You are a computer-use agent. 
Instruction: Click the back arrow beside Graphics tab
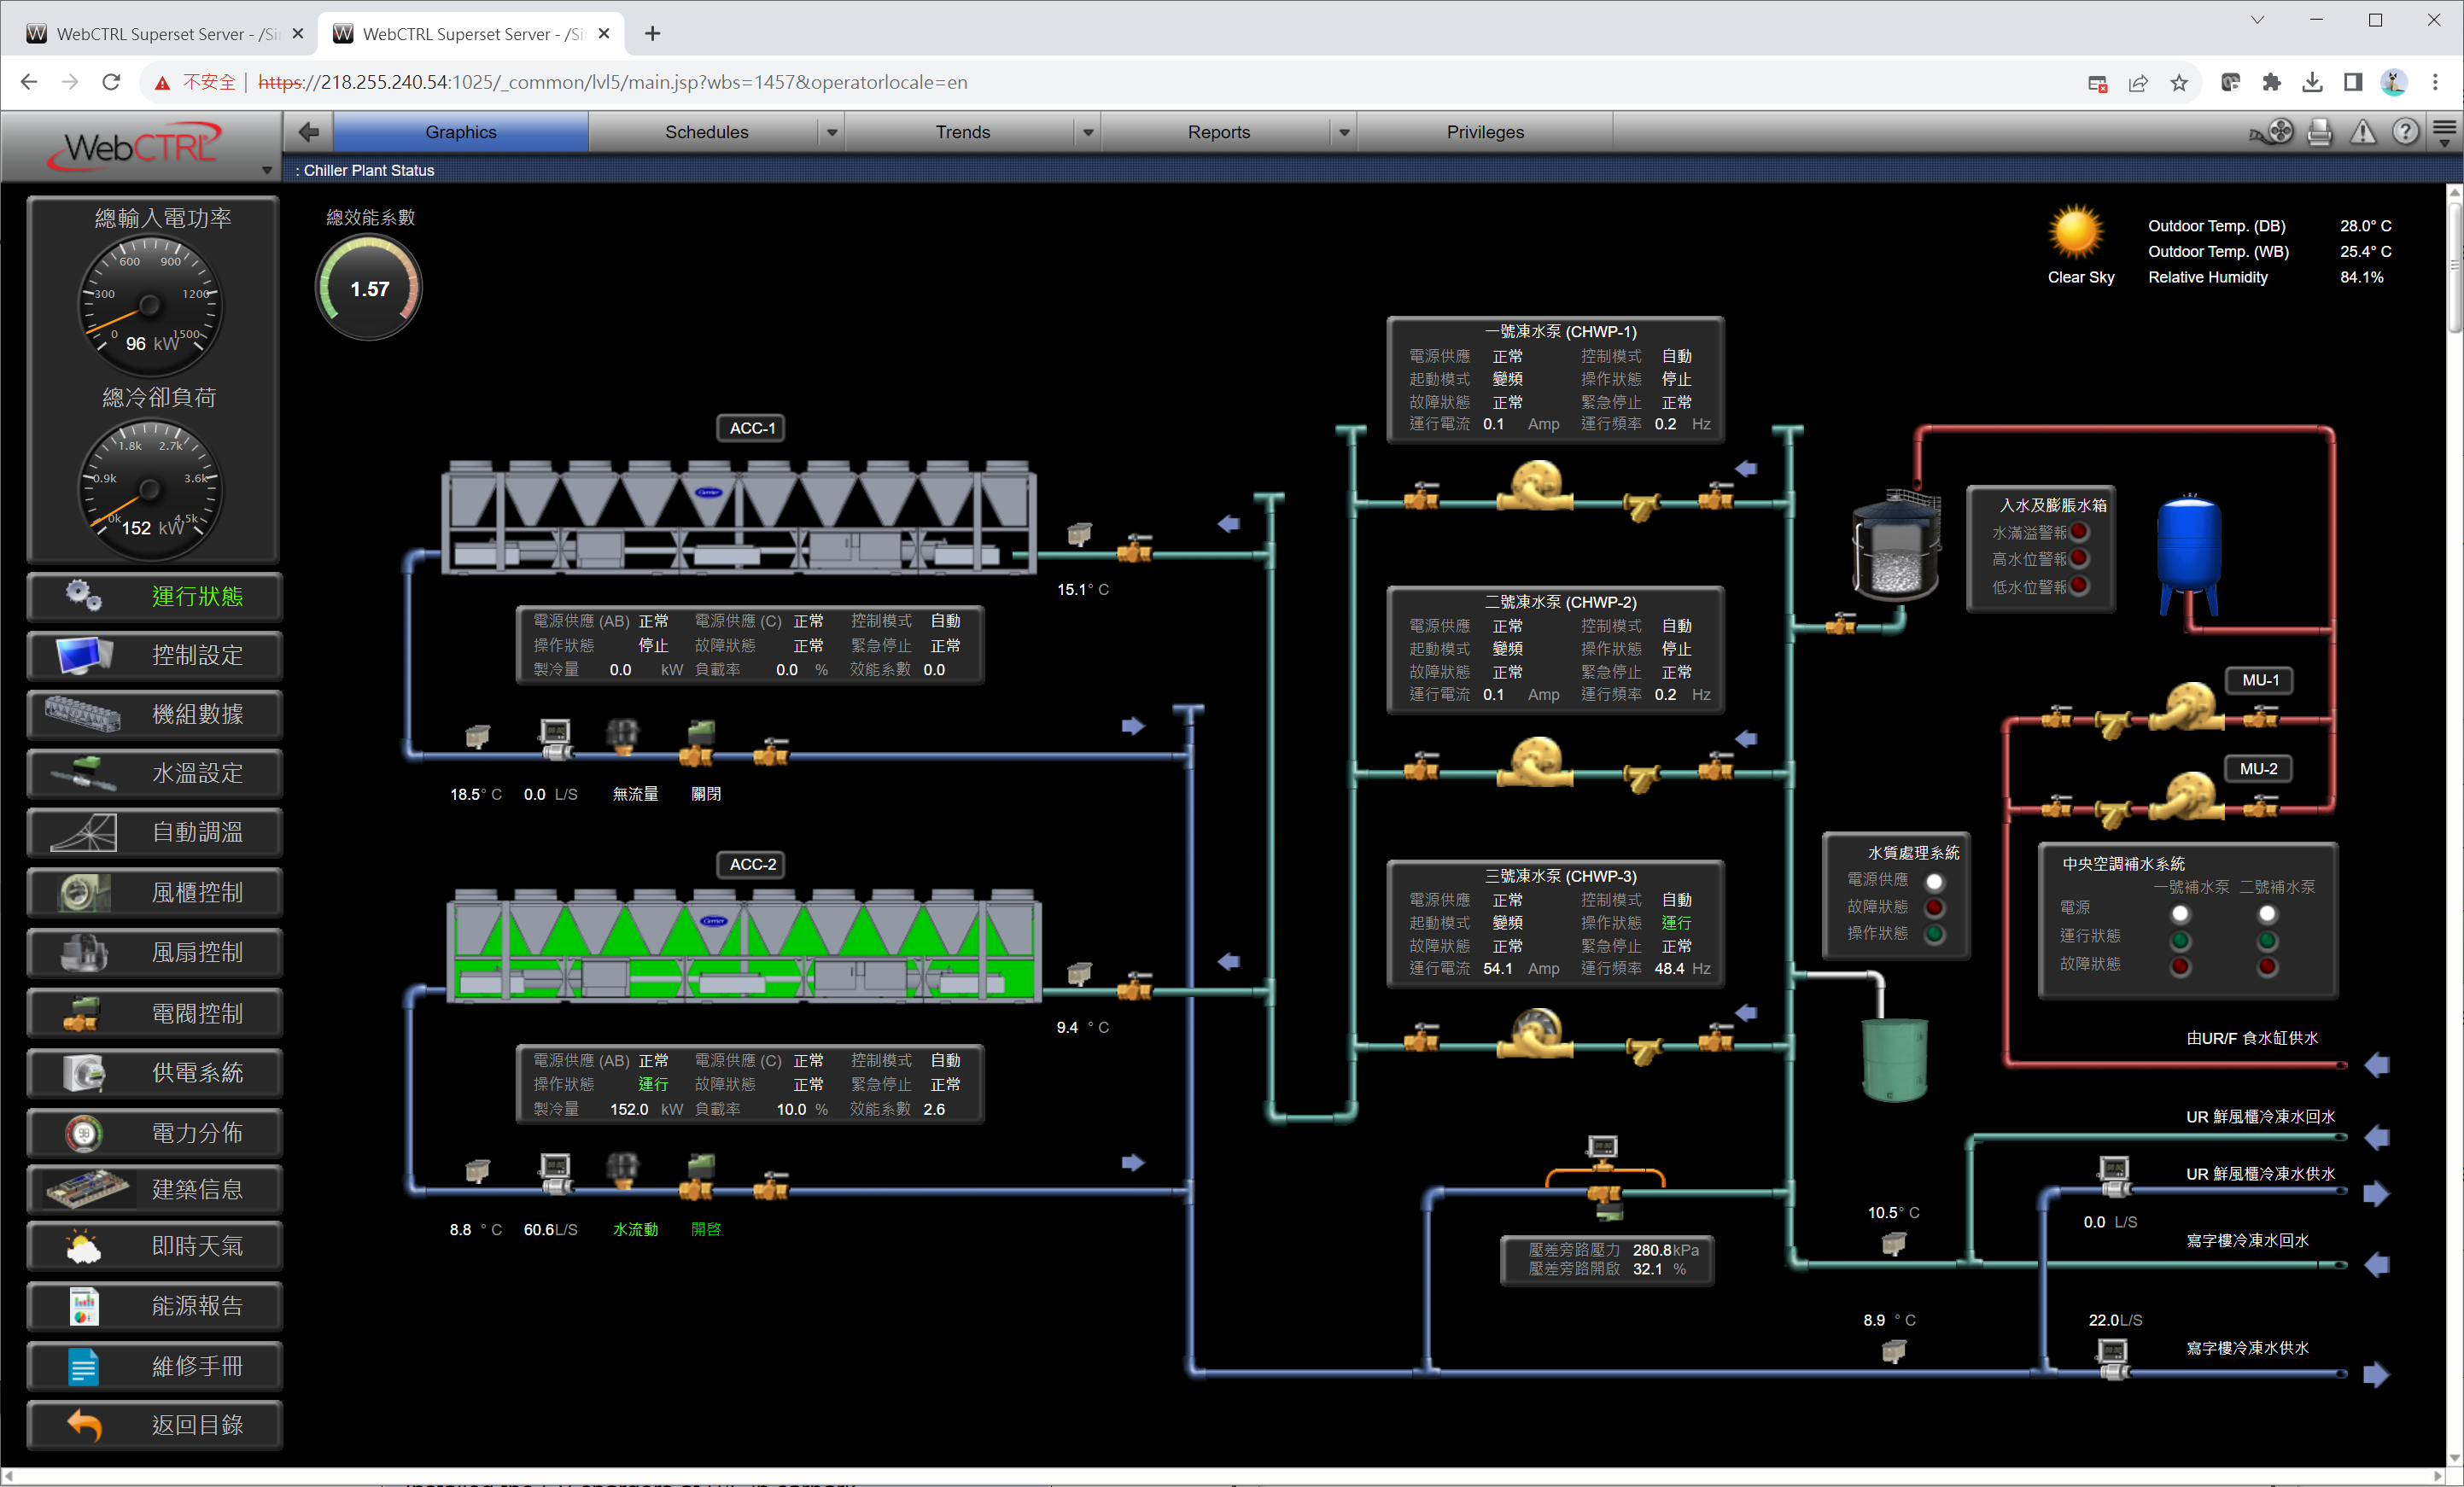[x=308, y=132]
